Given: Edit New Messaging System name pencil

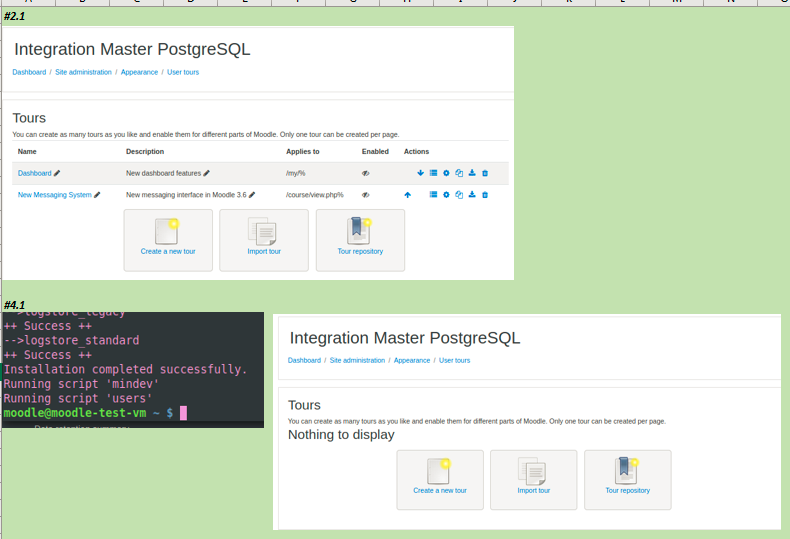Looking at the screenshot, I should [x=97, y=194].
